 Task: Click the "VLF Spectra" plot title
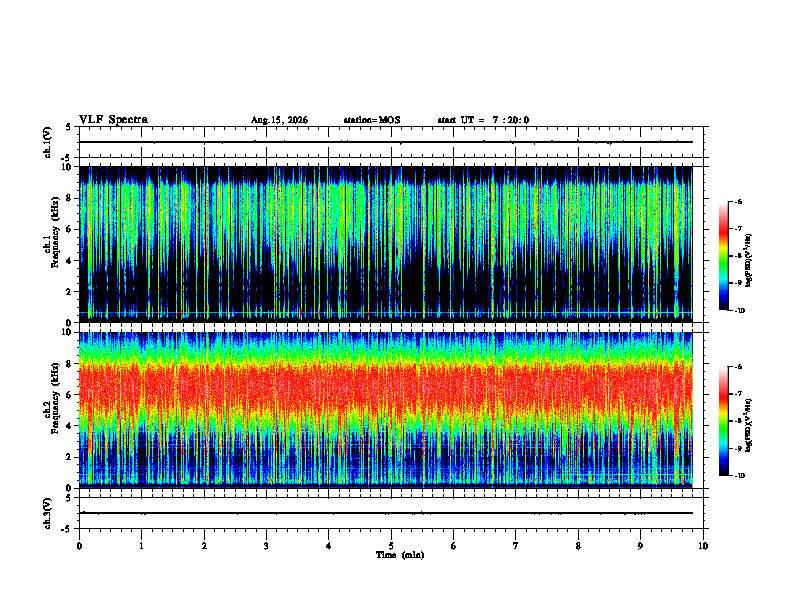[113, 120]
